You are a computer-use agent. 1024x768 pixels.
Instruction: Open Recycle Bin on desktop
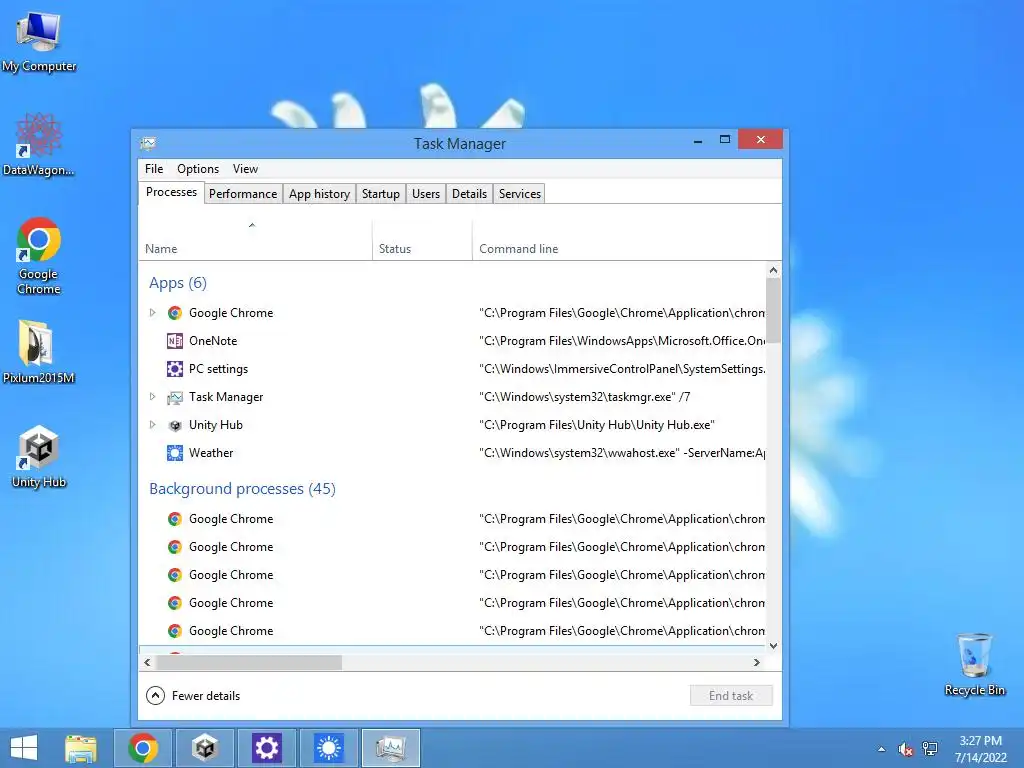click(974, 665)
